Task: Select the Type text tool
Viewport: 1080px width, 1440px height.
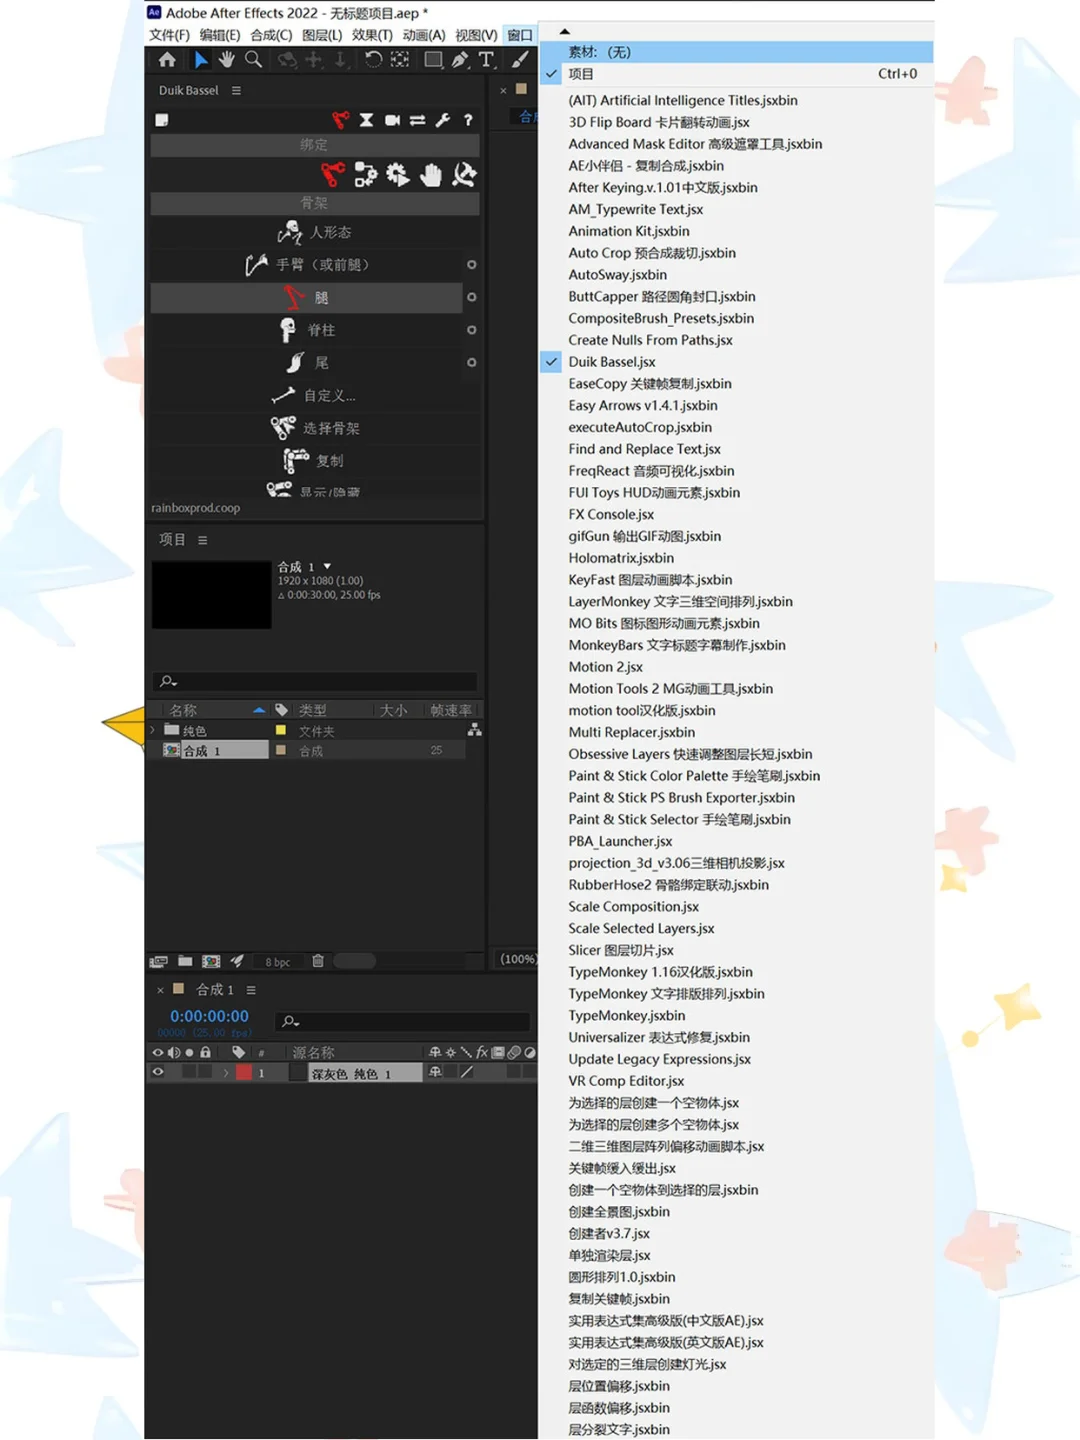Action: (x=487, y=60)
